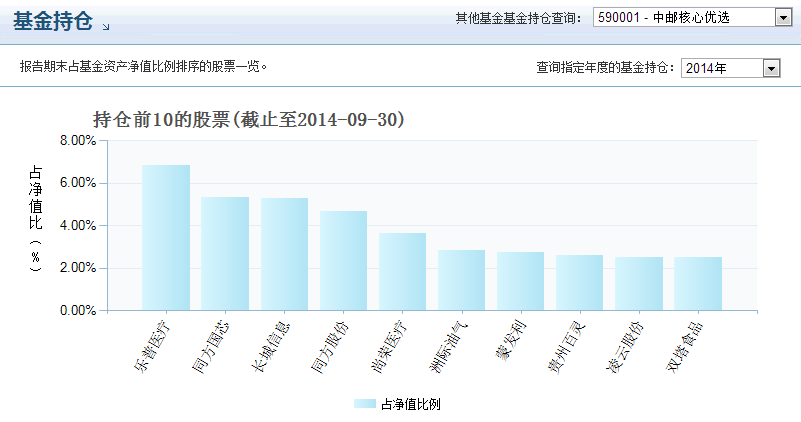Screen dimensions: 801x422
Task: Click the 乐普医疗 bar in the chart
Action: (x=165, y=238)
